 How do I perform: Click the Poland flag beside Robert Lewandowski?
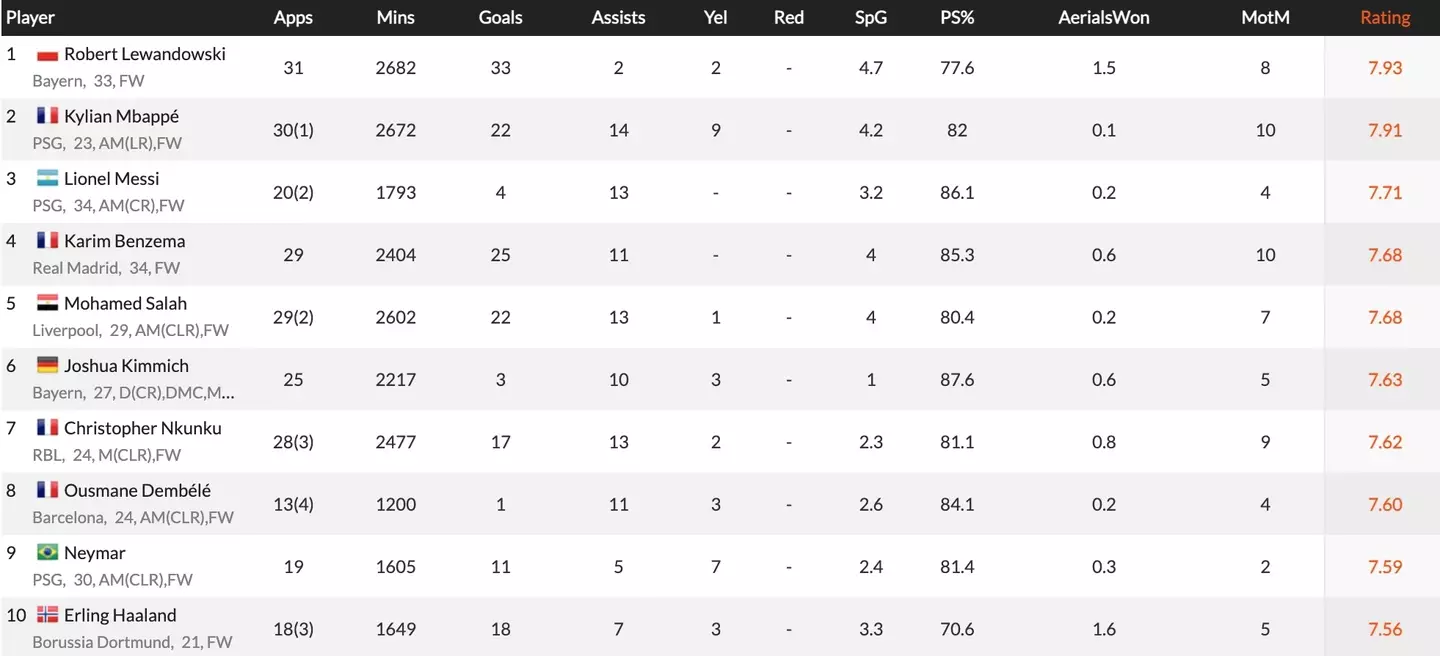pyautogui.click(x=47, y=54)
